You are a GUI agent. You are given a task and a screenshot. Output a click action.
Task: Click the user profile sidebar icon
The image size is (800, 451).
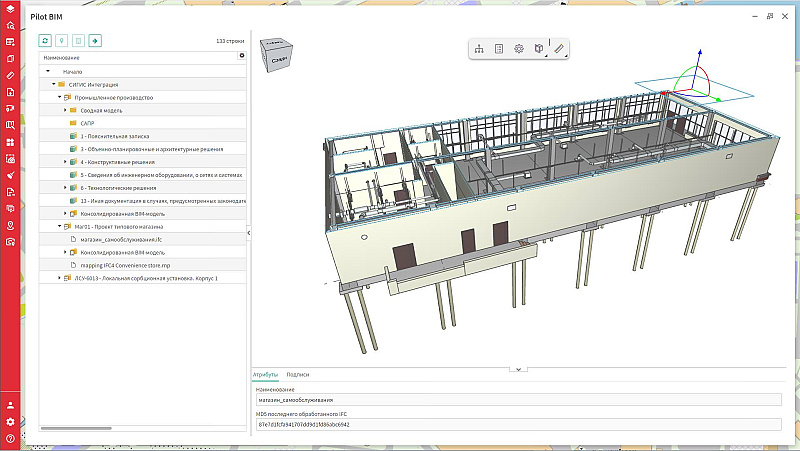(10, 405)
